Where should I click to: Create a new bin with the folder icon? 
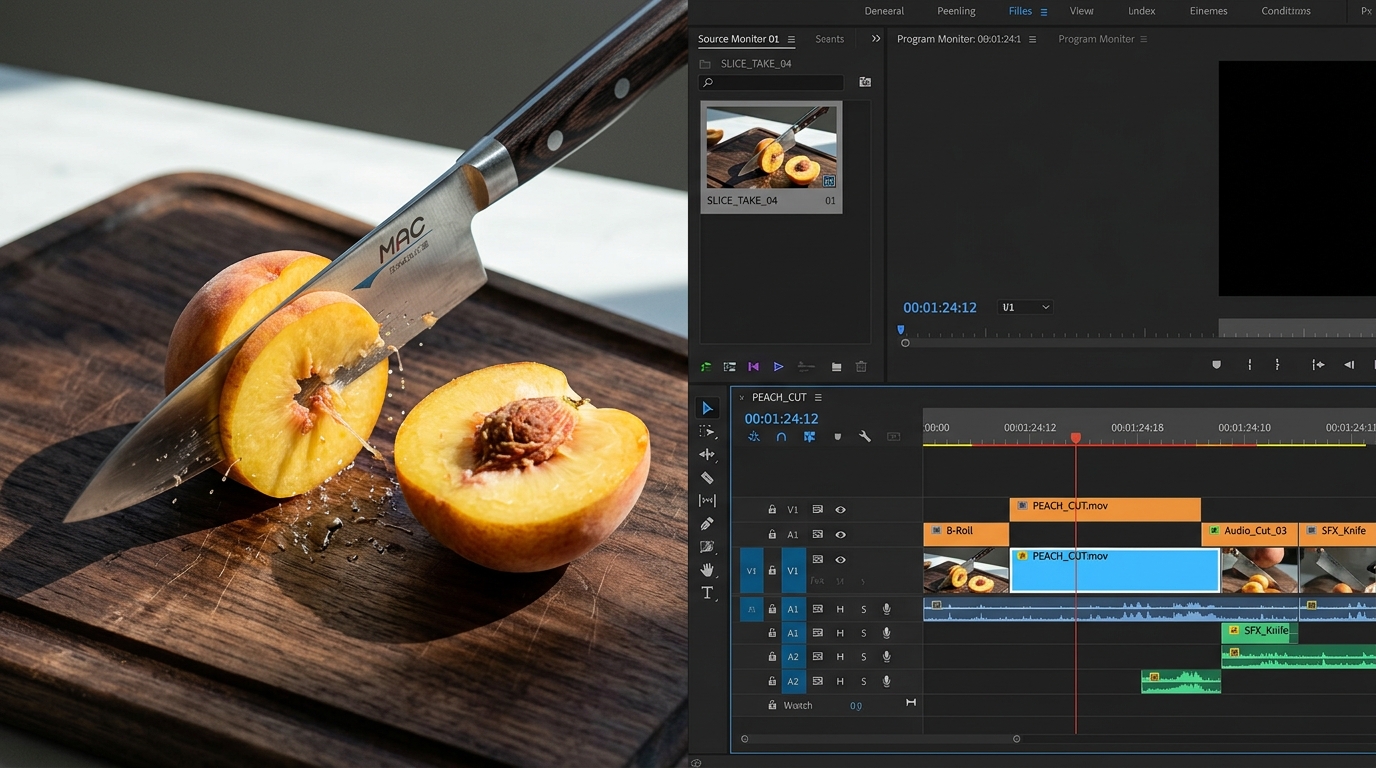836,367
